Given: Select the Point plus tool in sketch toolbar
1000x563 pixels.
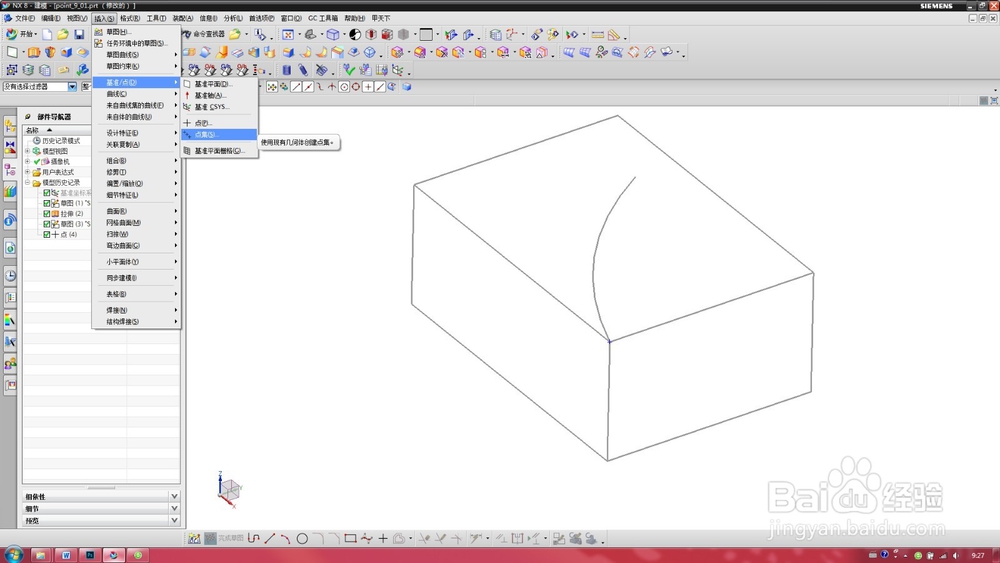Looking at the screenshot, I should (383, 539).
